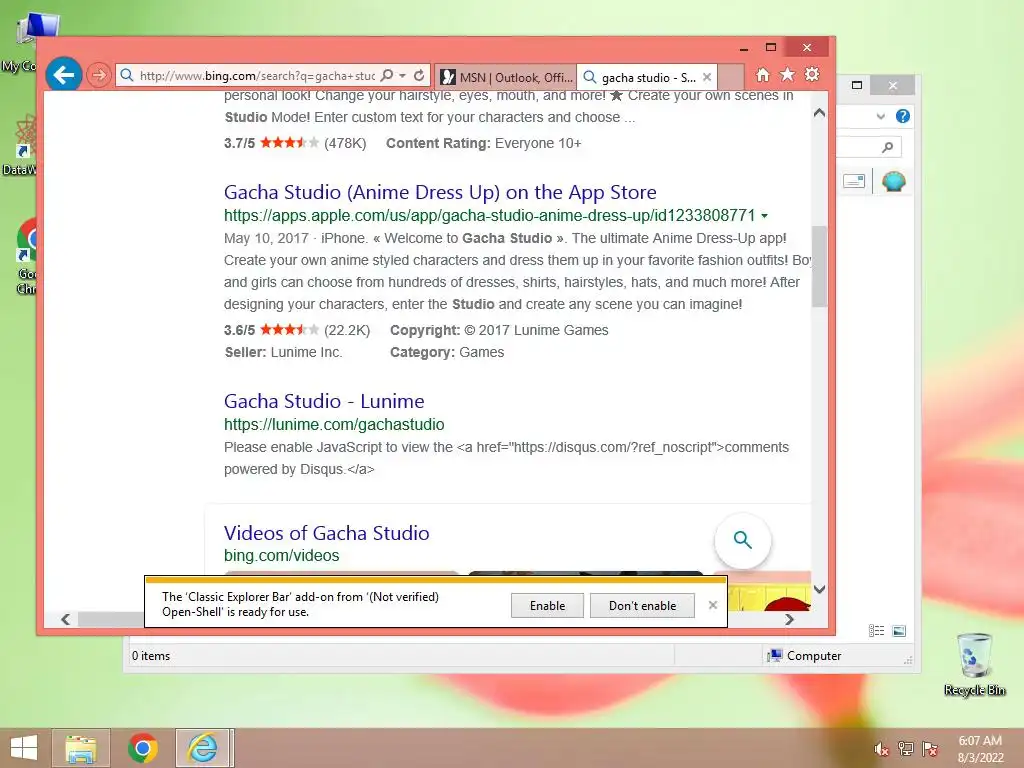Viewport: 1024px width, 768px height.
Task: Visit lunime.com/gachastudio URL
Action: [334, 424]
